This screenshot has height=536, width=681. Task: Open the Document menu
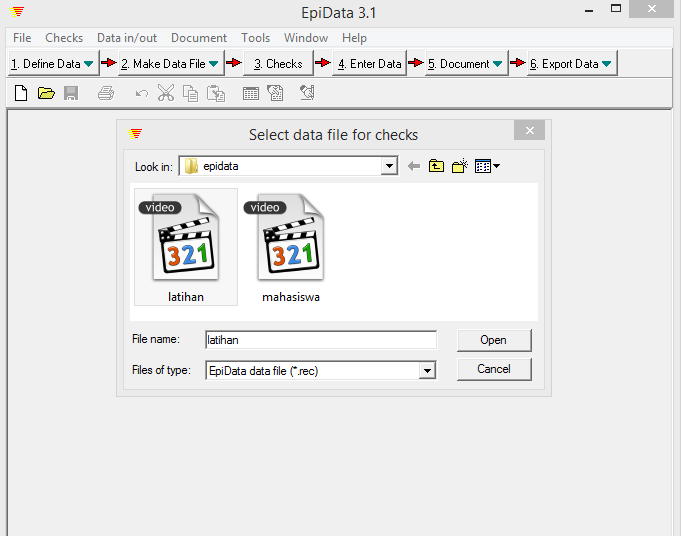[x=199, y=38]
